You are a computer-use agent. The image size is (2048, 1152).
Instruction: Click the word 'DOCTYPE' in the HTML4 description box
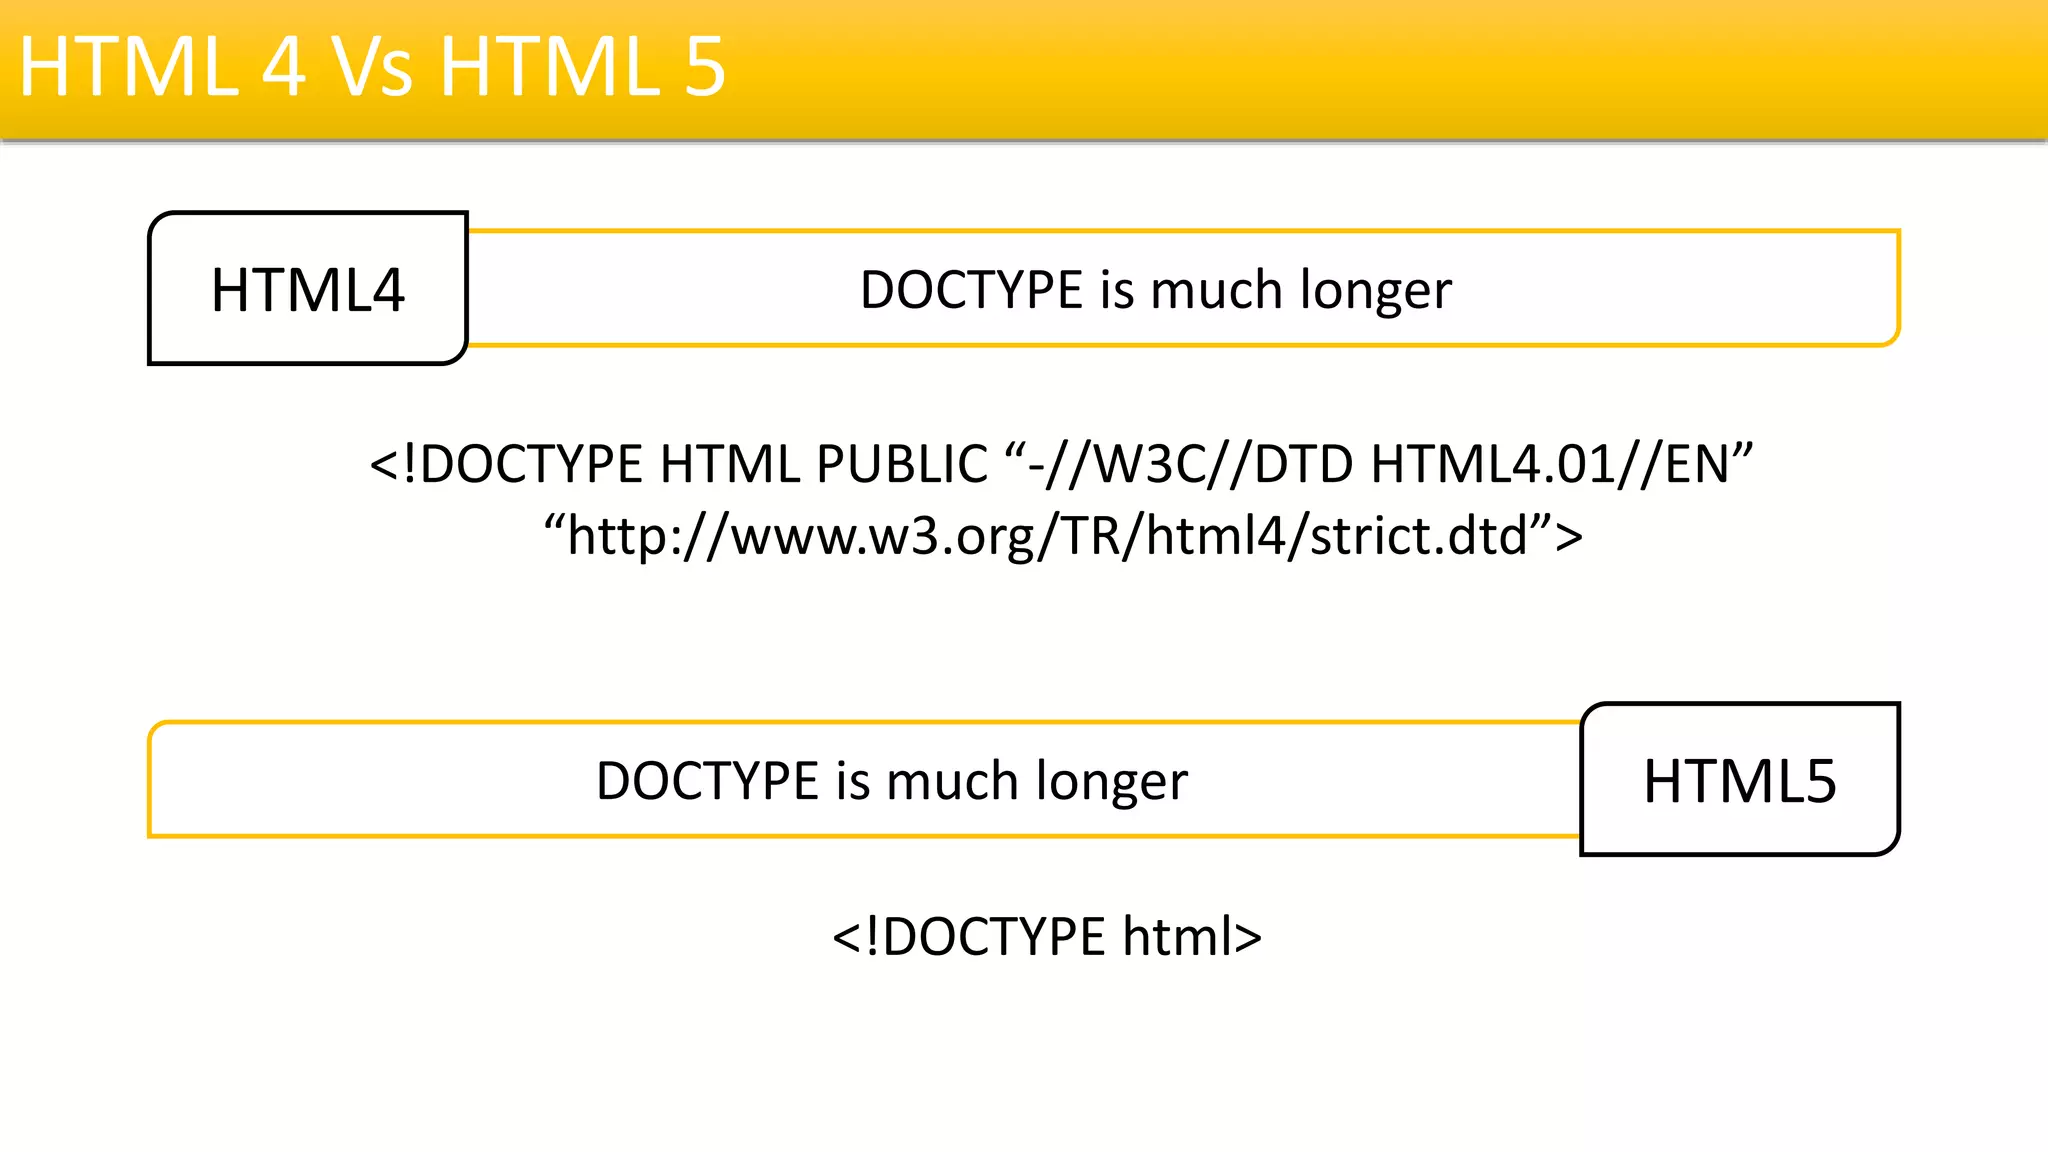click(x=972, y=291)
